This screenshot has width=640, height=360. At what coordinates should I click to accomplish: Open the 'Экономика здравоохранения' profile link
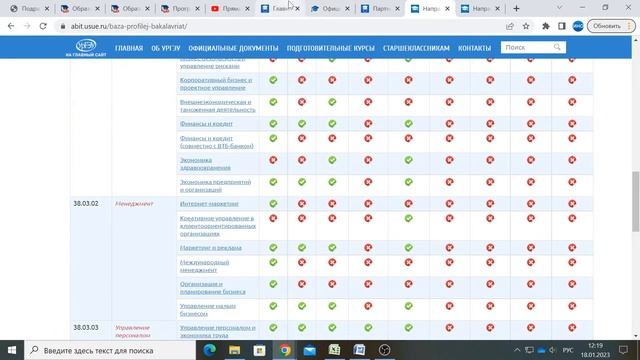pos(205,164)
